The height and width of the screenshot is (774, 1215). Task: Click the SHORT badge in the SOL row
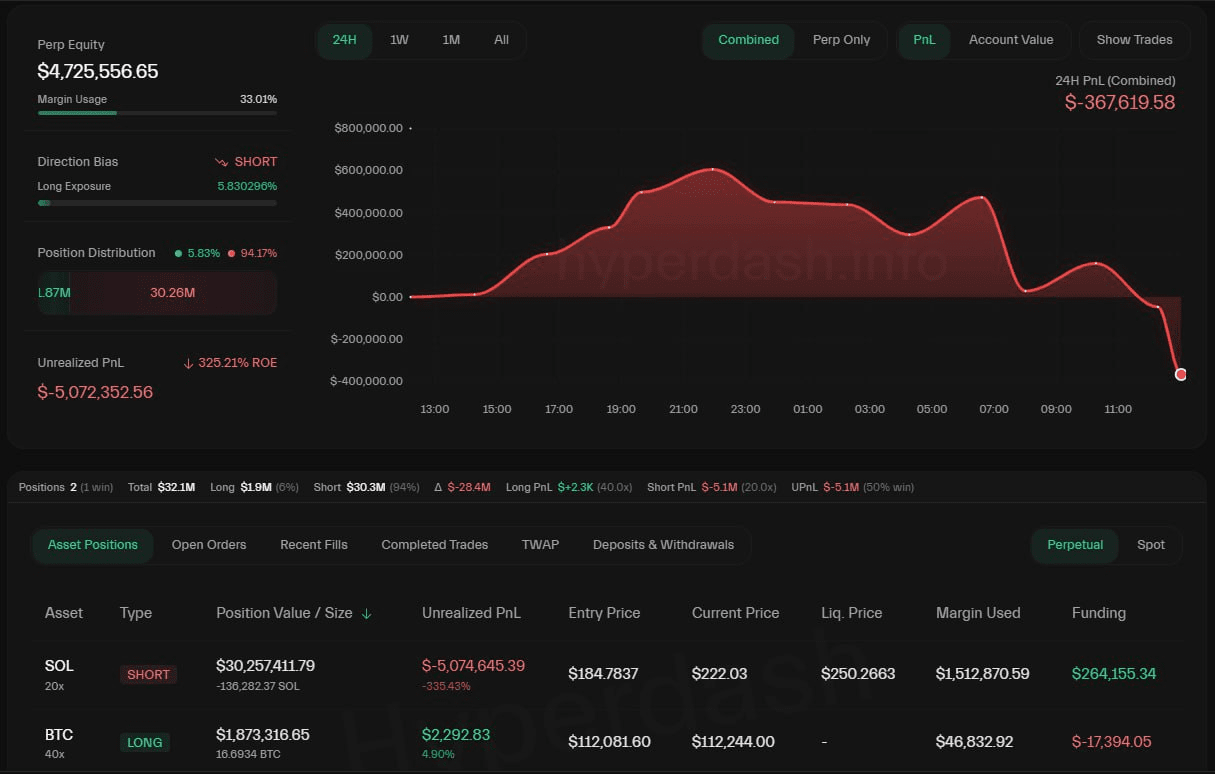click(x=148, y=674)
